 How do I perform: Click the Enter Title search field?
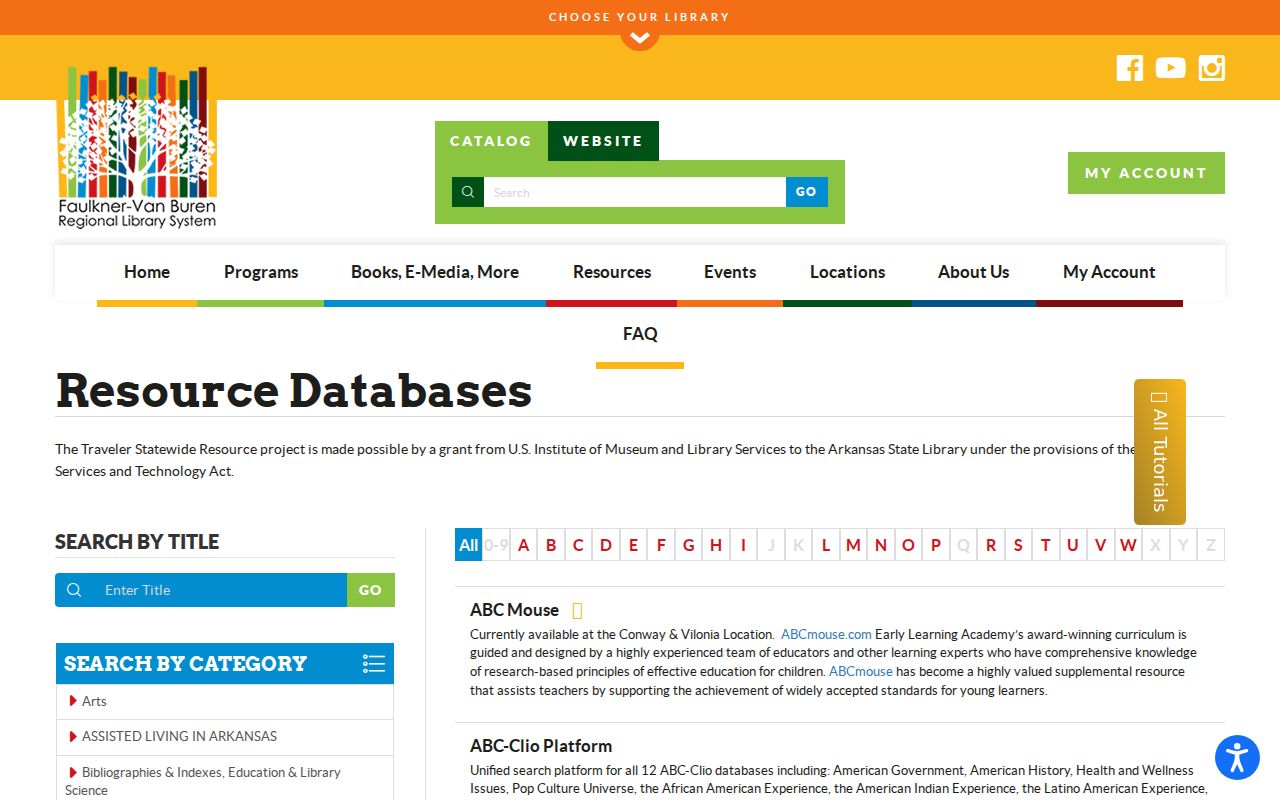click(x=219, y=590)
